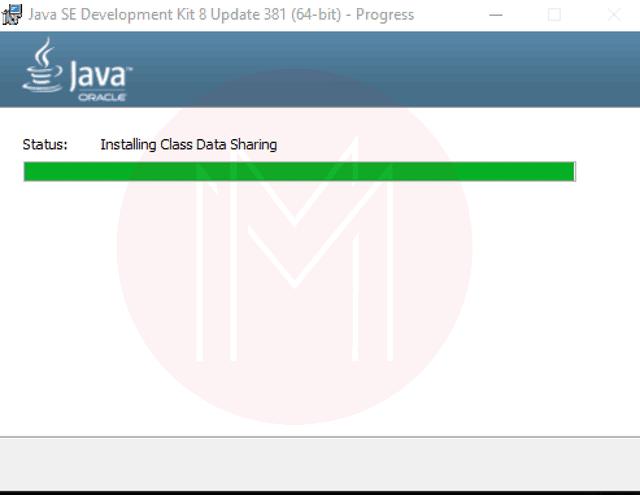Click the green installation progress bar

pyautogui.click(x=299, y=171)
